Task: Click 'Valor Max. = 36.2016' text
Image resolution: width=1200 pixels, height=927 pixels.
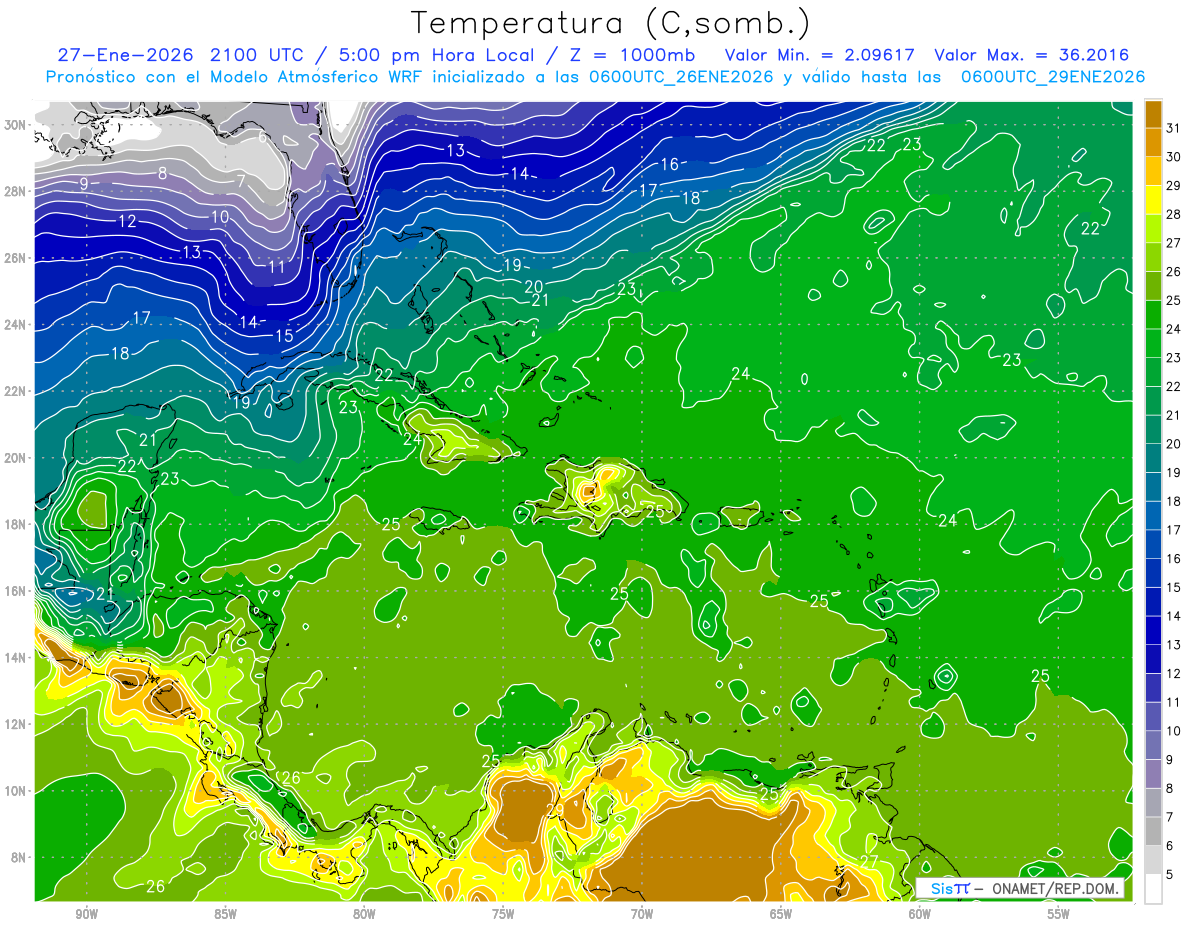Action: 1030,55
